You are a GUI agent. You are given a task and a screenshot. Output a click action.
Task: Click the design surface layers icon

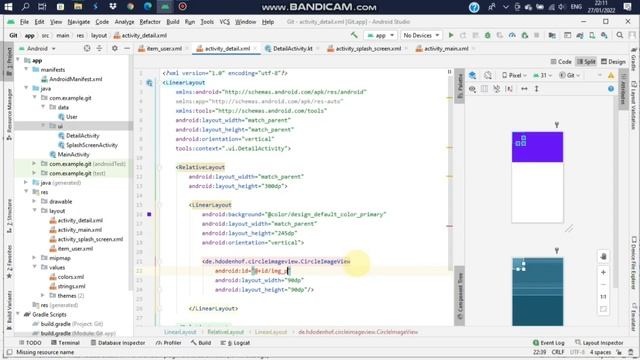click(x=472, y=75)
